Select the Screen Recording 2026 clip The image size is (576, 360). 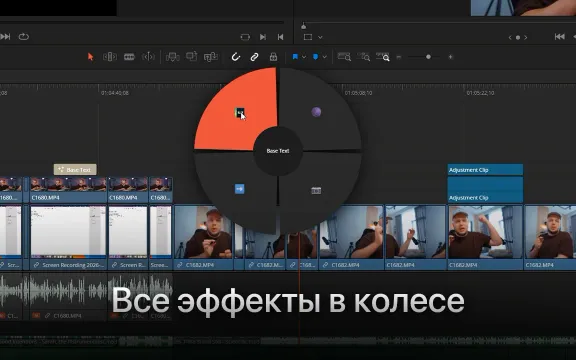pyautogui.click(x=68, y=238)
